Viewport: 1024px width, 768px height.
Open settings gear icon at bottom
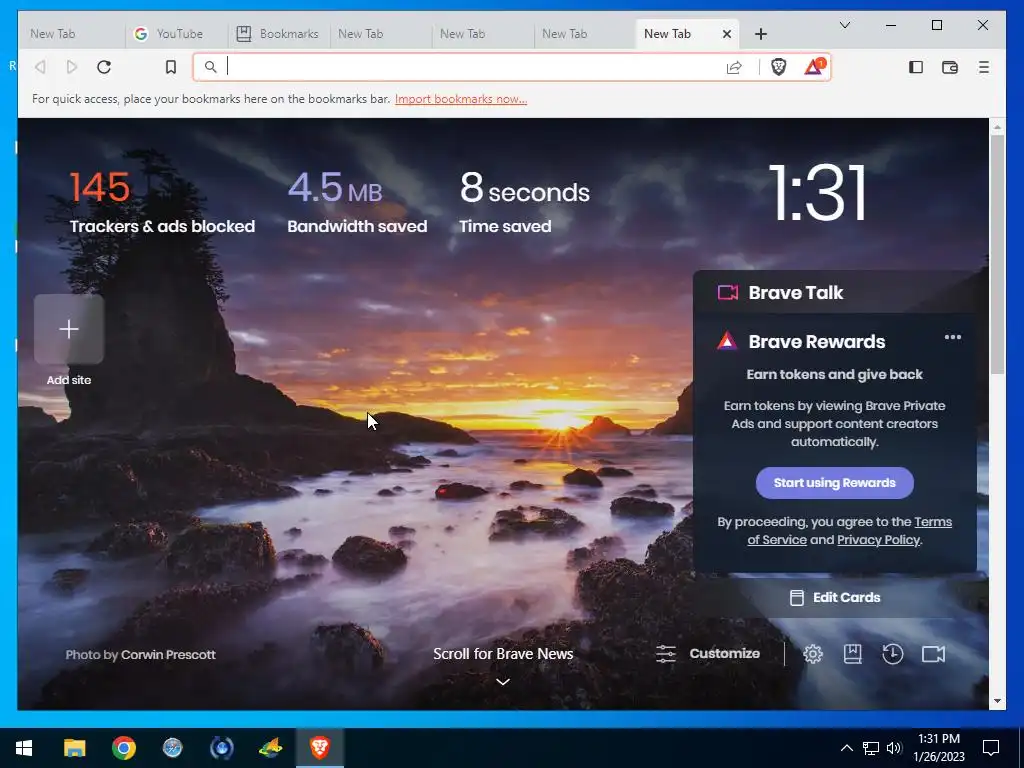tap(813, 654)
